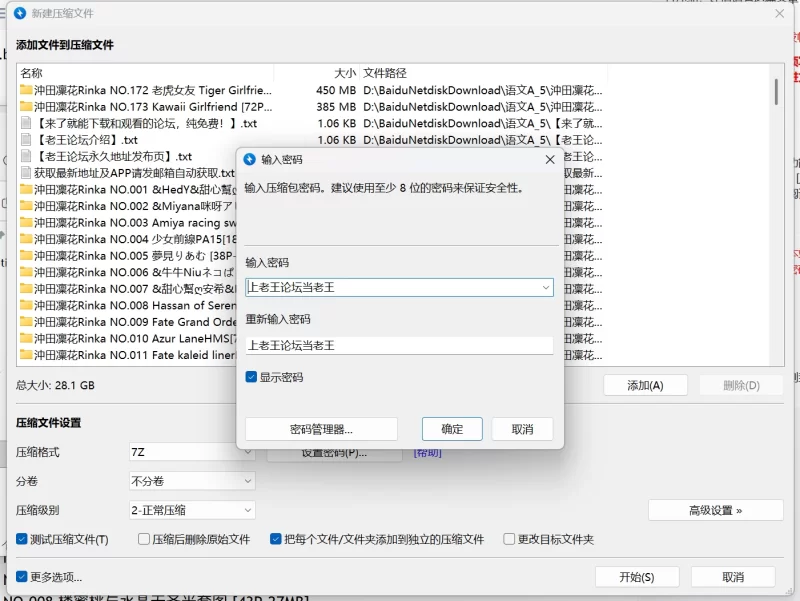The height and width of the screenshot is (601, 800).
Task: Toggle 把每个文件/文件夹添加到独立的压缩文件 checkbox
Action: (276, 539)
